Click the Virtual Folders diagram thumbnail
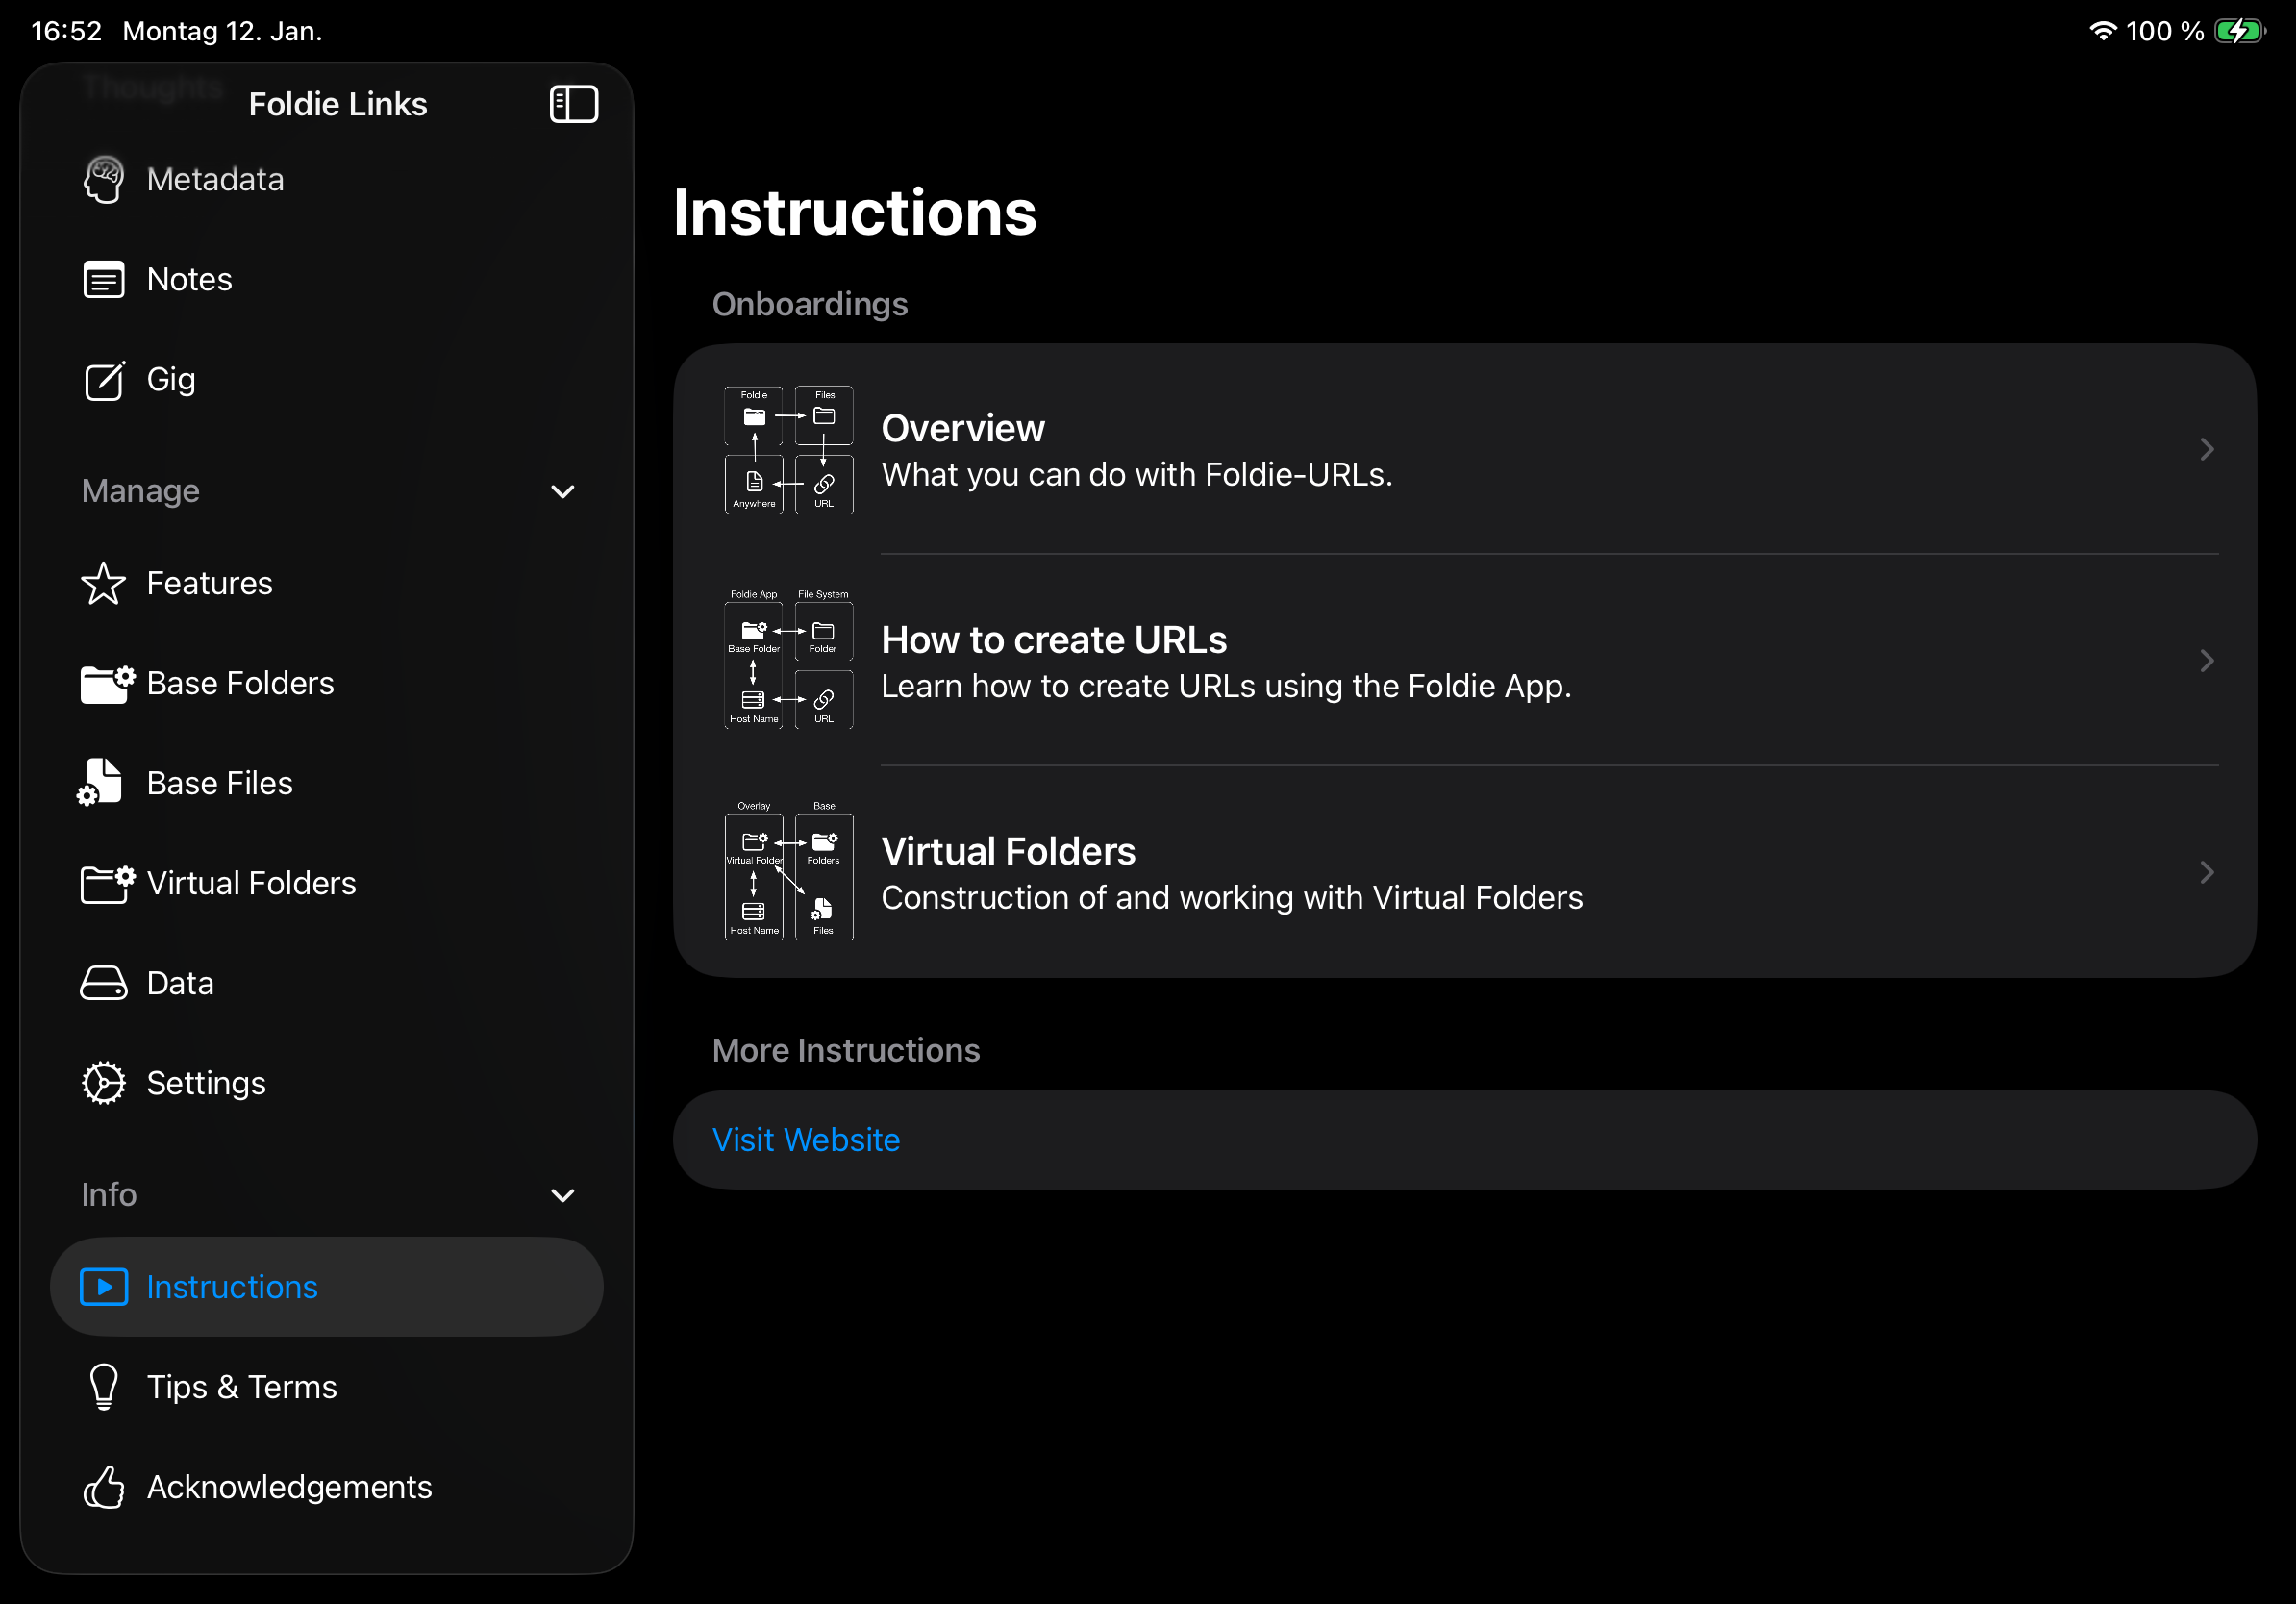2296x1604 pixels. tap(788, 872)
